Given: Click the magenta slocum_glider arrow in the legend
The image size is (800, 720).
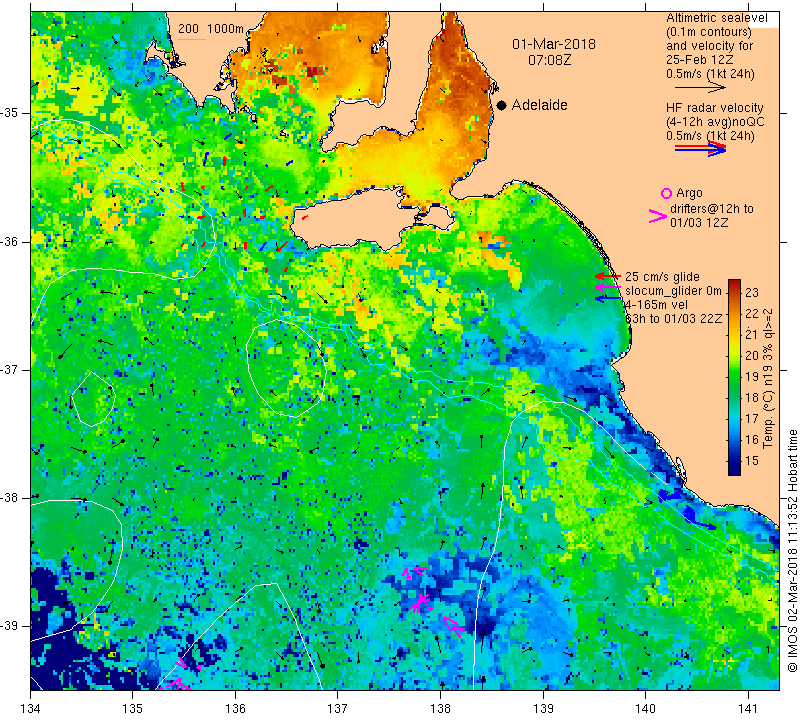Looking at the screenshot, I should (x=608, y=288).
